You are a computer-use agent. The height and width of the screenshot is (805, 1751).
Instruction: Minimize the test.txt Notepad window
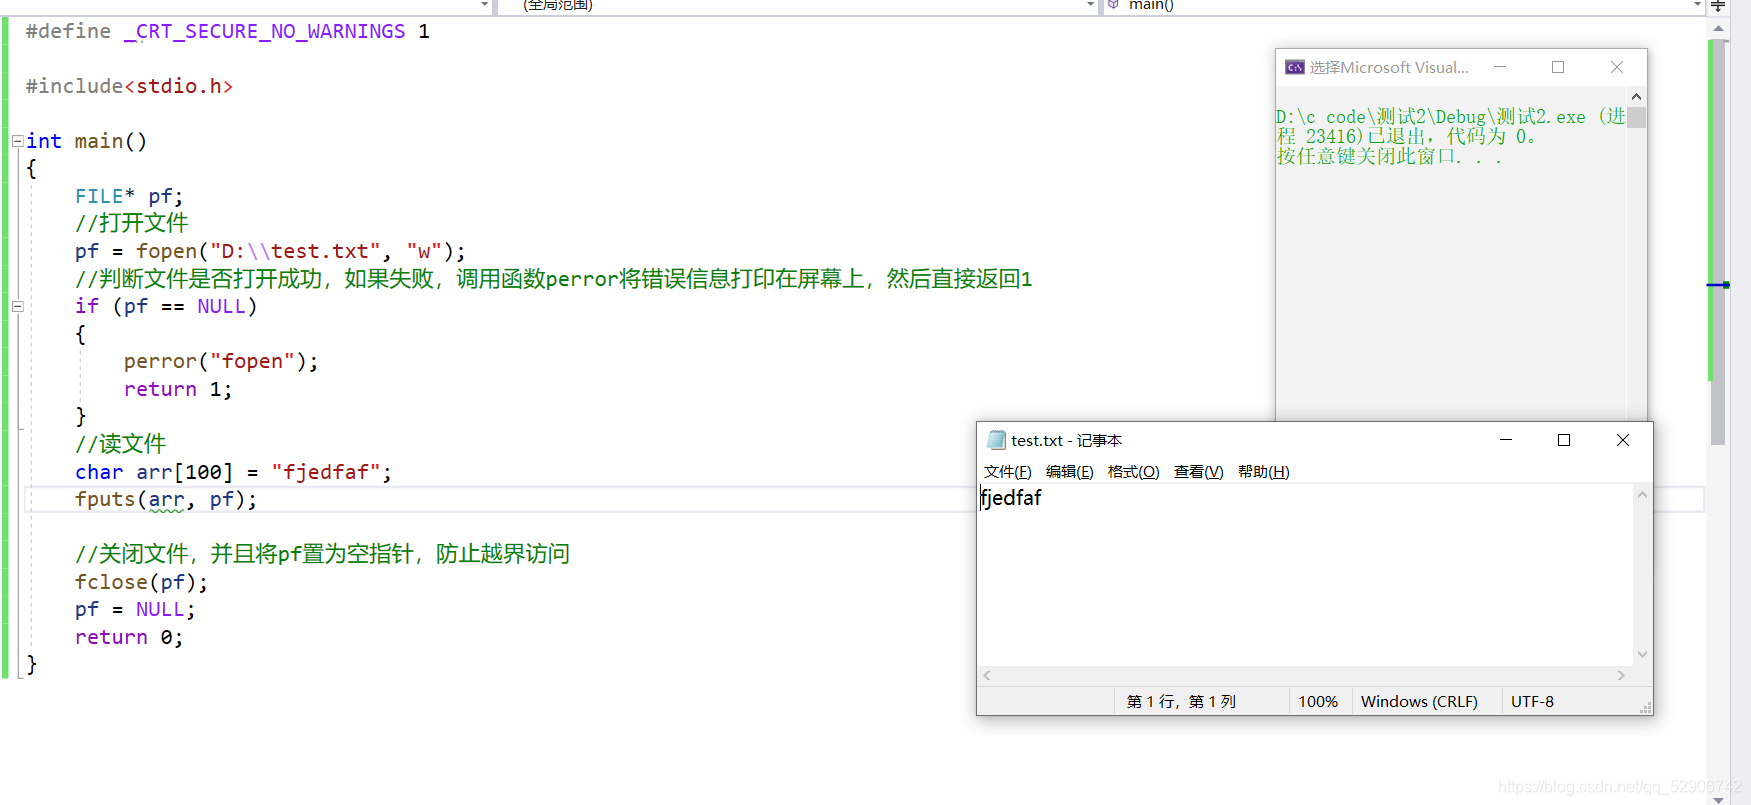[x=1506, y=440]
